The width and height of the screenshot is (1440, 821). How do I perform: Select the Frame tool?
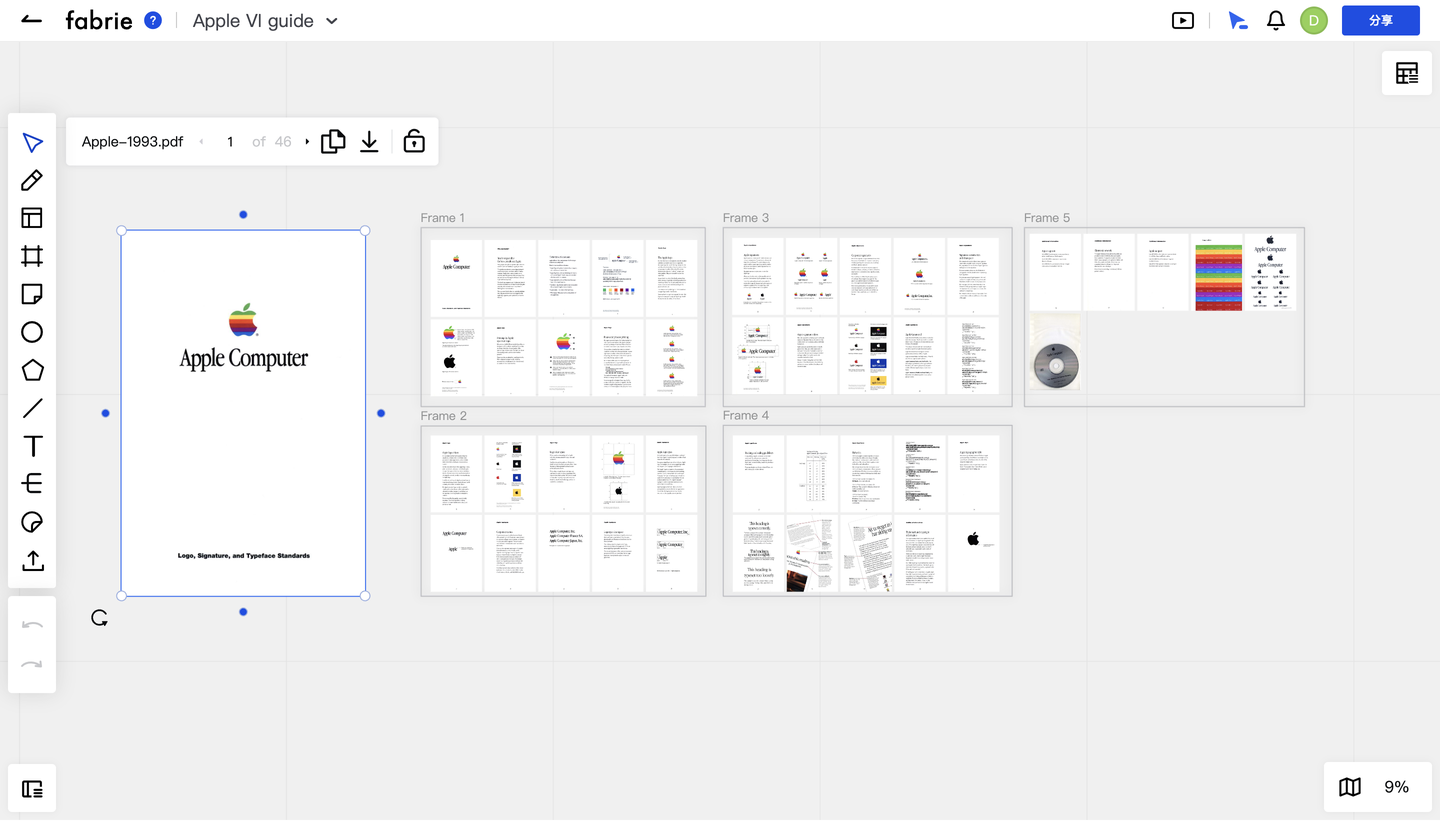32,256
